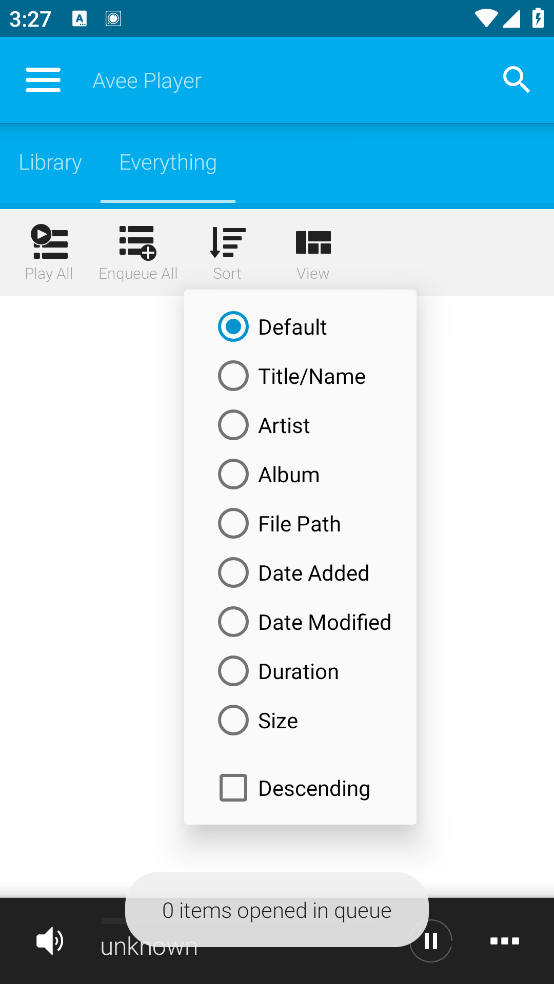
Task: Switch to the Library tab
Action: [50, 163]
